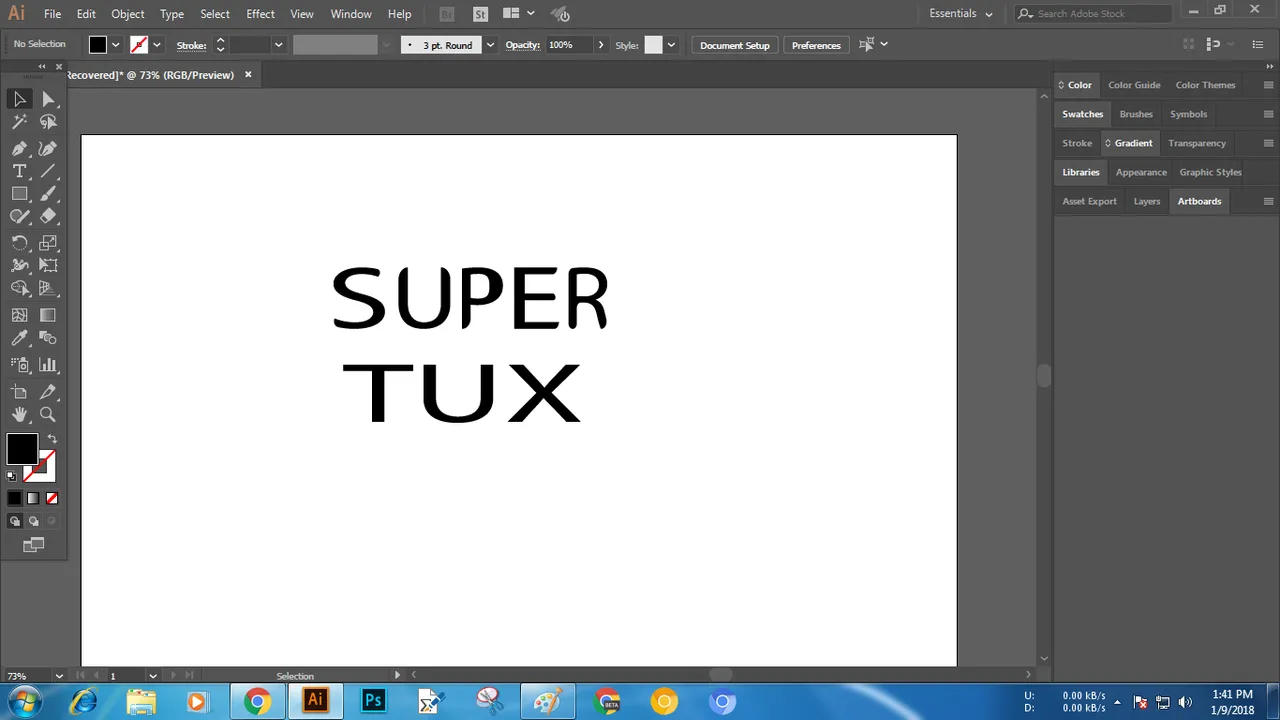Open the File menu

[52, 14]
